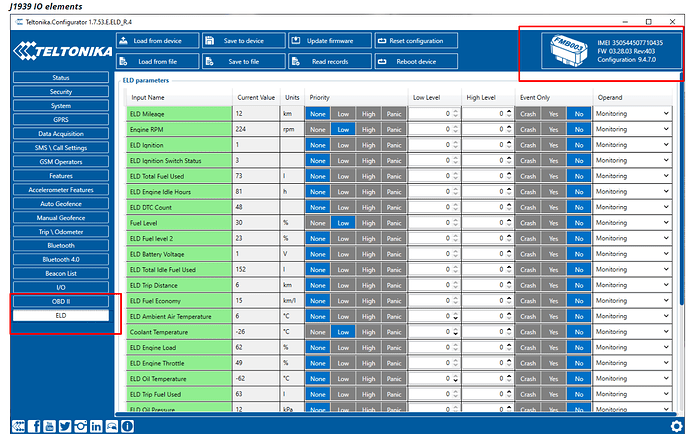This screenshot has height=434, width=690.
Task: Open the Manual Geofence section
Action: point(61,217)
